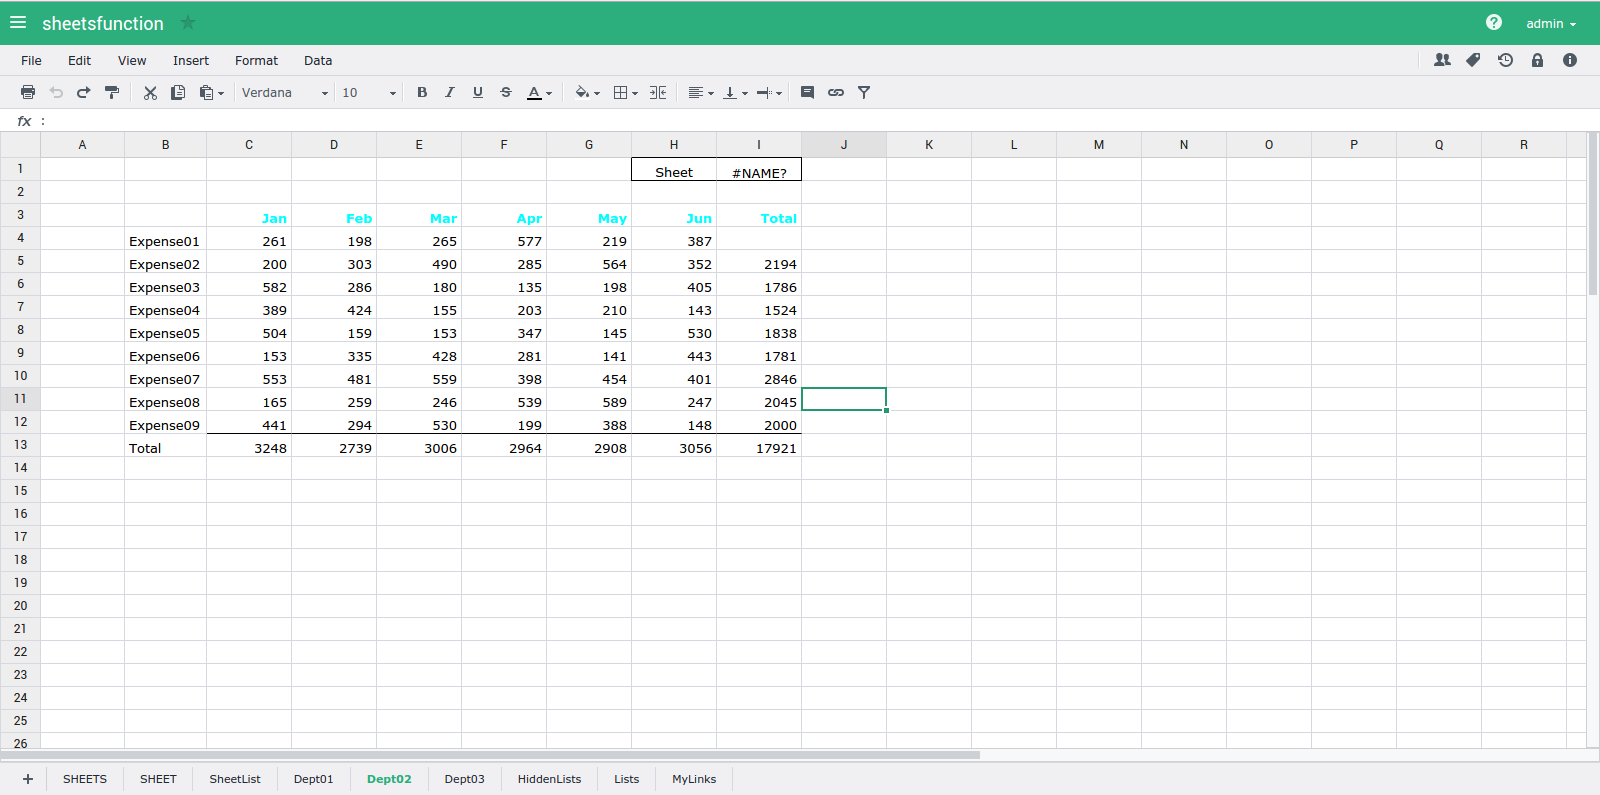The width and height of the screenshot is (1600, 795).
Task: Expand the paste options arrow
Action: (221, 93)
